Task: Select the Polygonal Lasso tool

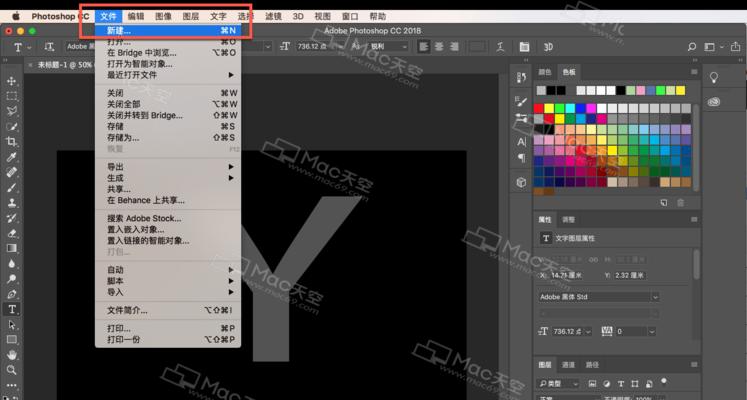Action: (11, 111)
